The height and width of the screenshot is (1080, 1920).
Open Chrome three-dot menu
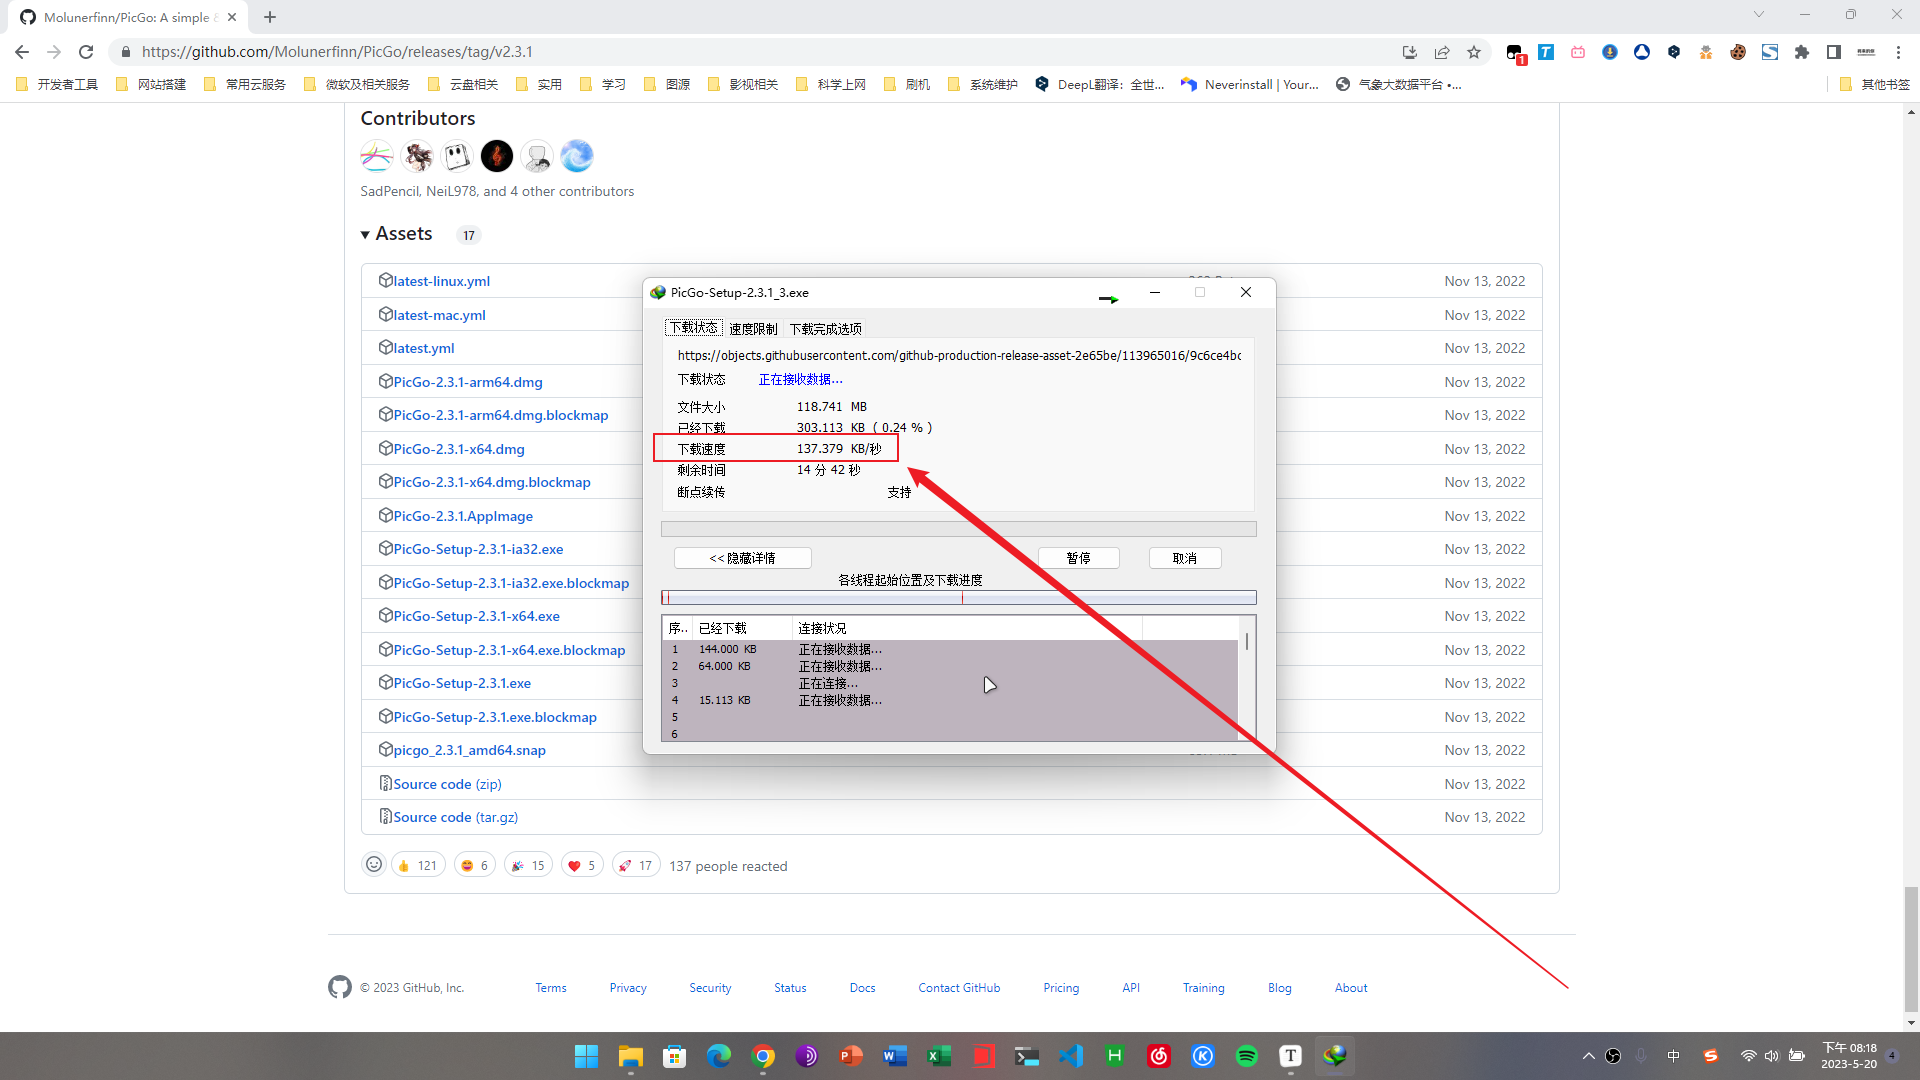[1898, 52]
